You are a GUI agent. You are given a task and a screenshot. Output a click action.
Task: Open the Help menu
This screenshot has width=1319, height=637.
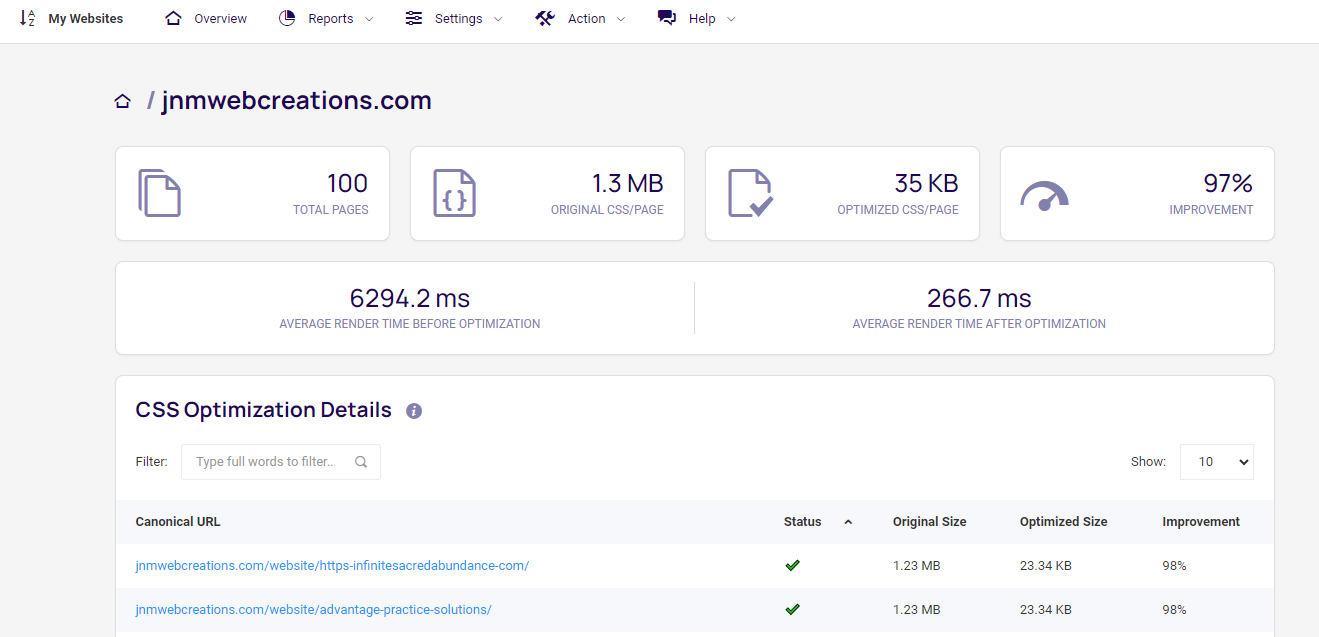[702, 17]
